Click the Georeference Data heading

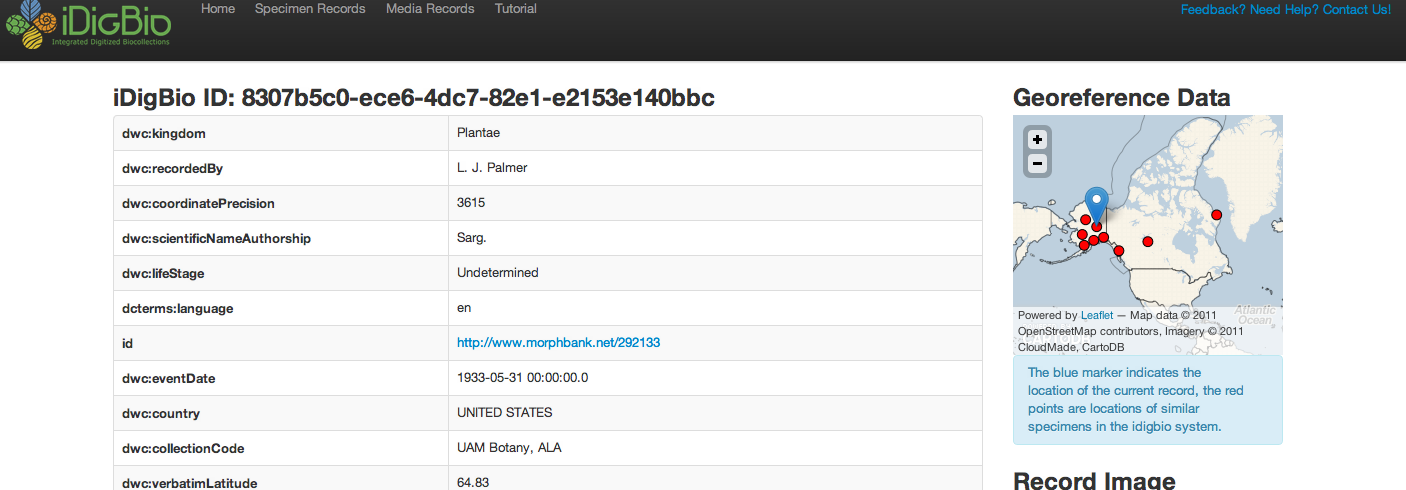pos(1122,98)
